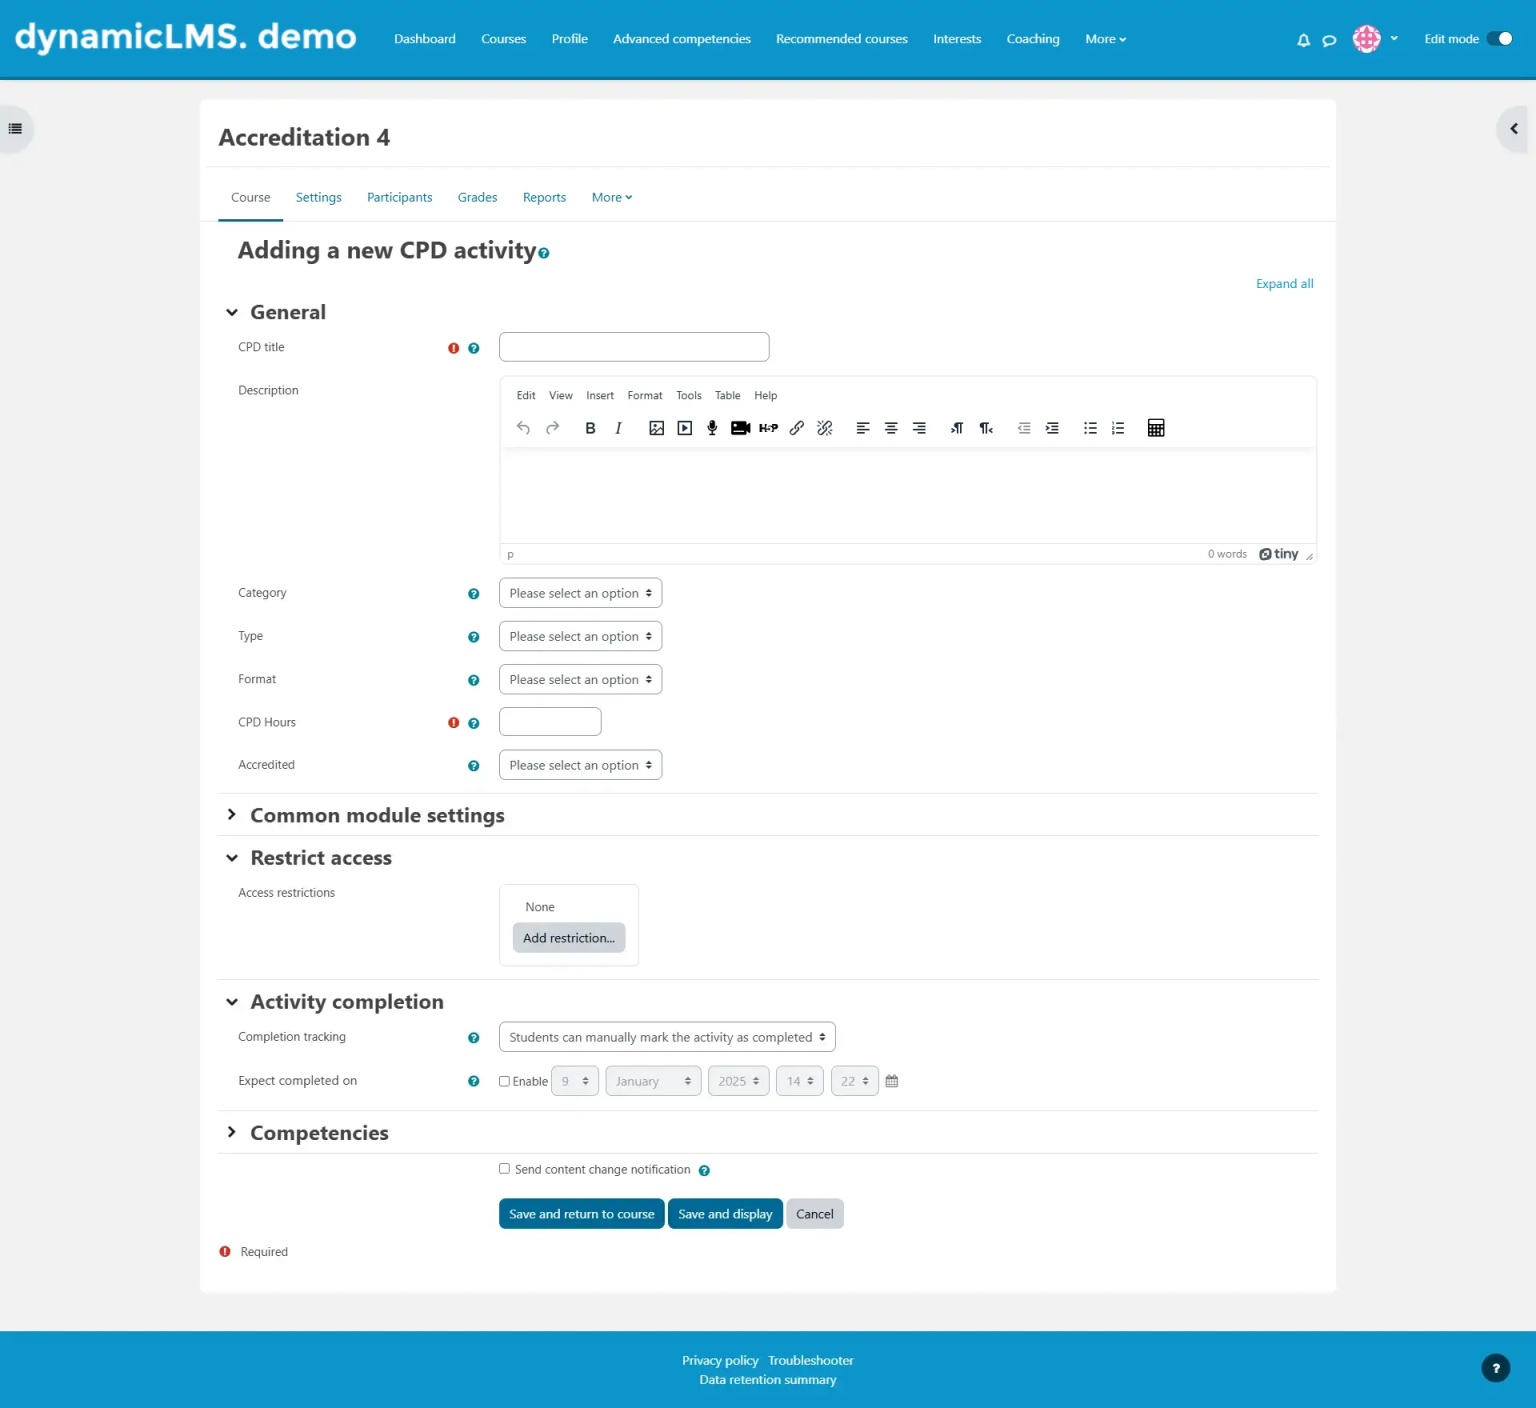Create a numbered list in editor

(x=1118, y=428)
